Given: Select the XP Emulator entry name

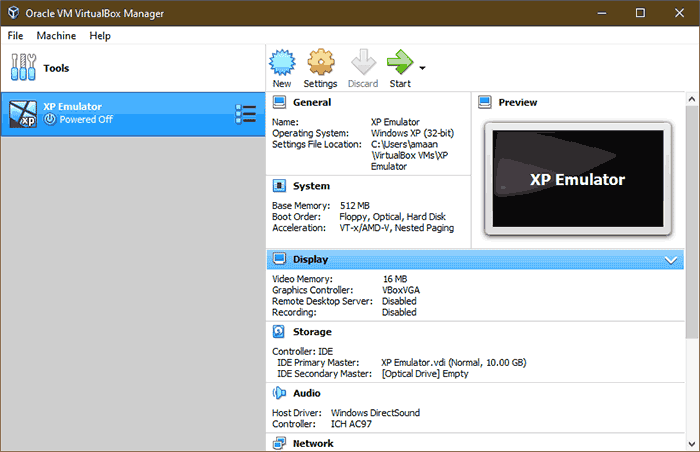Looking at the screenshot, I should [x=72, y=107].
